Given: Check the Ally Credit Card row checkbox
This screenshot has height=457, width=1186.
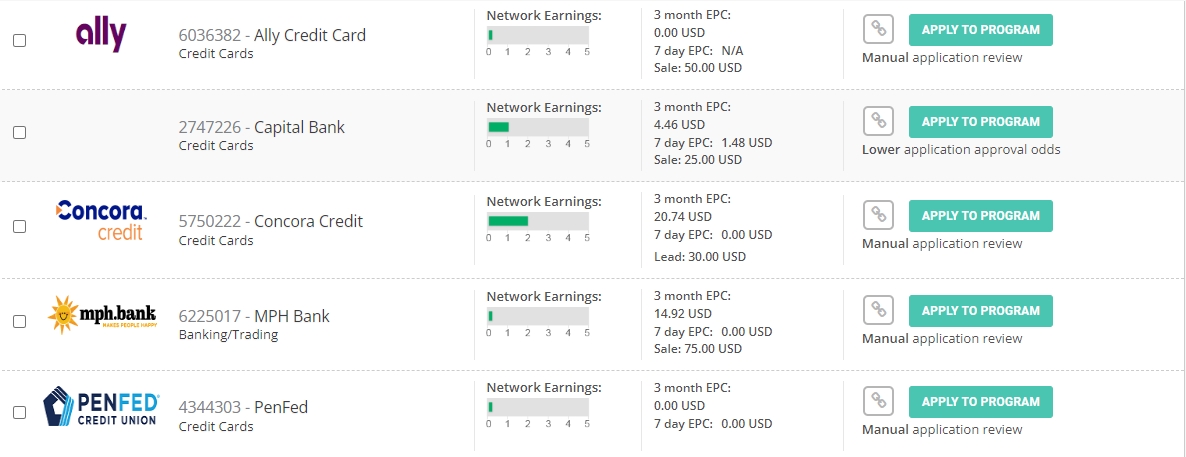Looking at the screenshot, I should [x=20, y=40].
